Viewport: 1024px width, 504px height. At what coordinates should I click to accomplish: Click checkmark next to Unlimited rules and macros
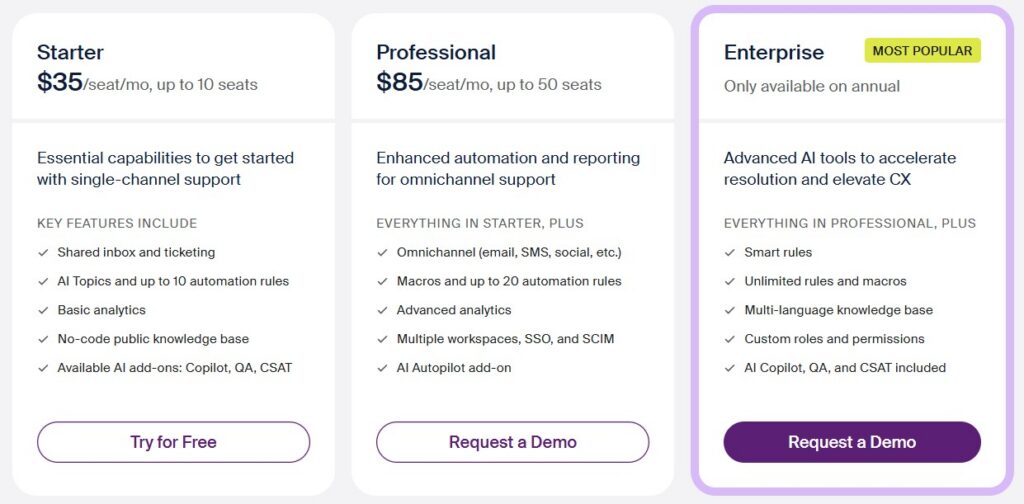coord(730,282)
